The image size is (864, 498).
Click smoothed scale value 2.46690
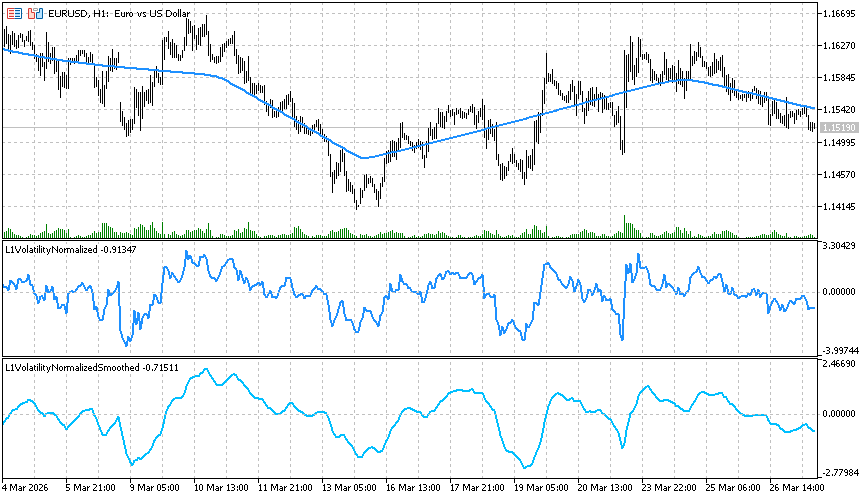click(x=839, y=364)
